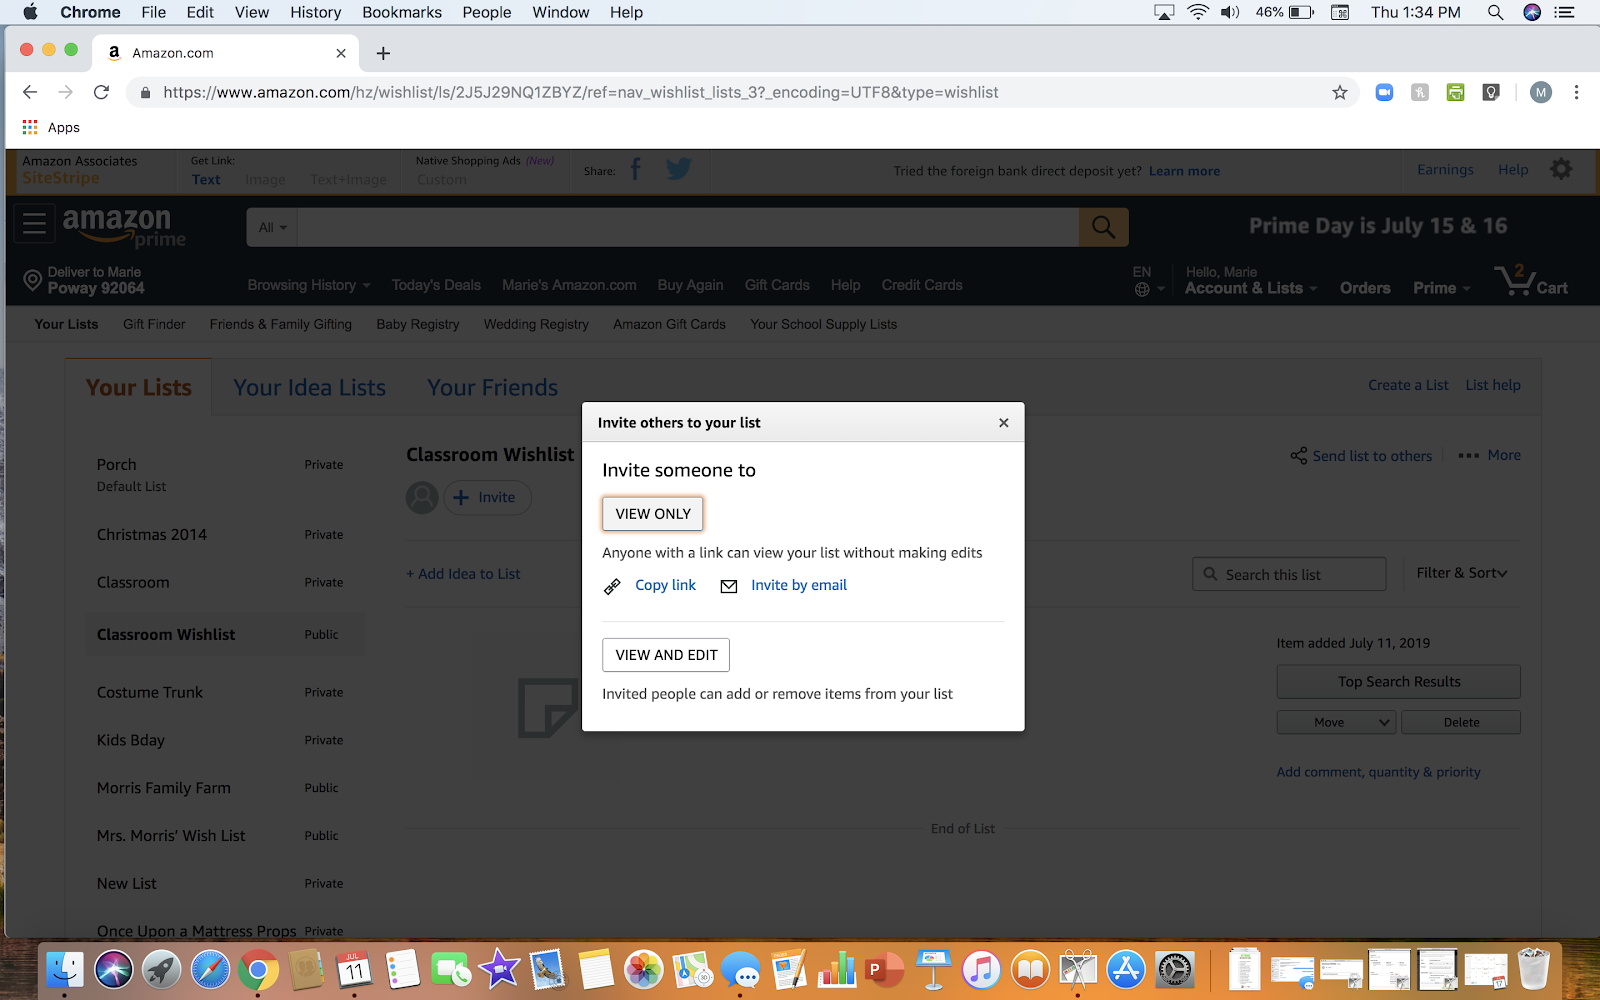This screenshot has height=1000, width=1600.
Task: Open the Costume Trunk list
Action: 150,692
